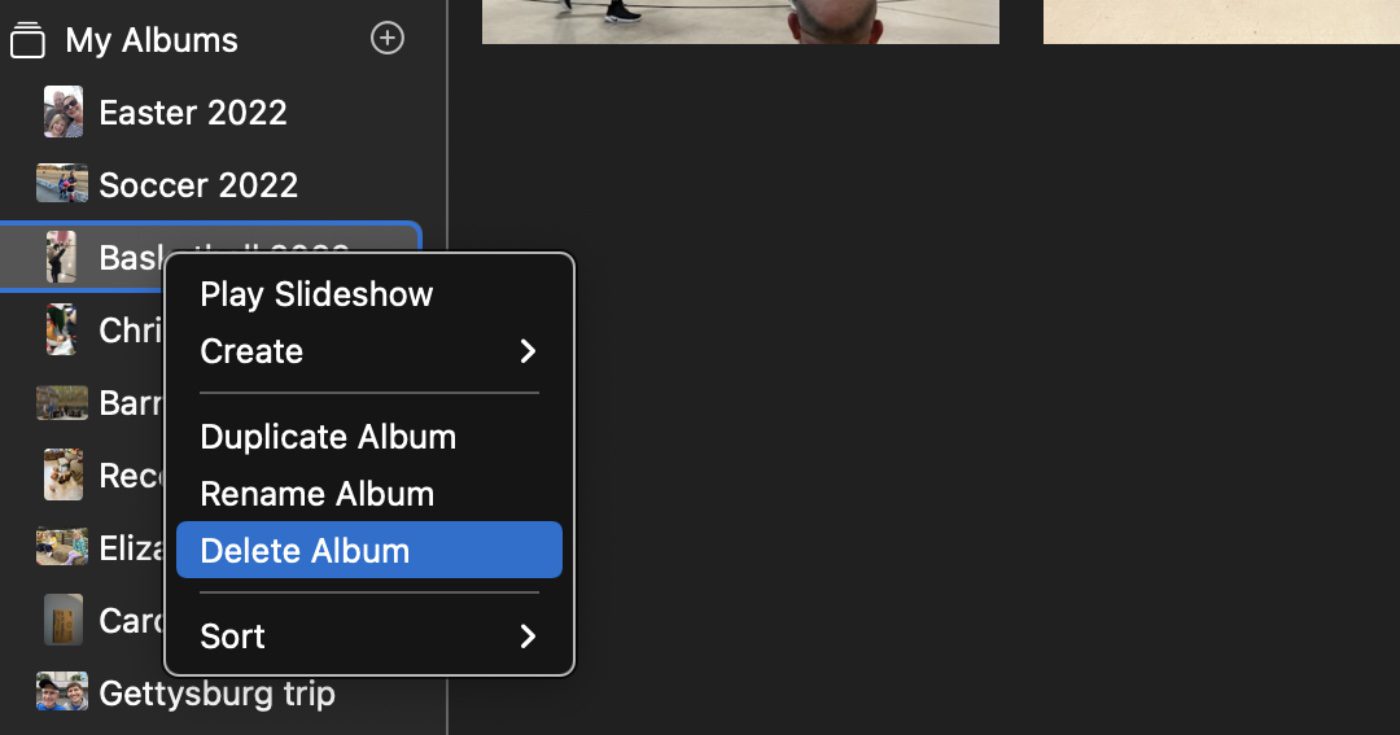
Task: Expand the Create submenu
Action: [252, 351]
